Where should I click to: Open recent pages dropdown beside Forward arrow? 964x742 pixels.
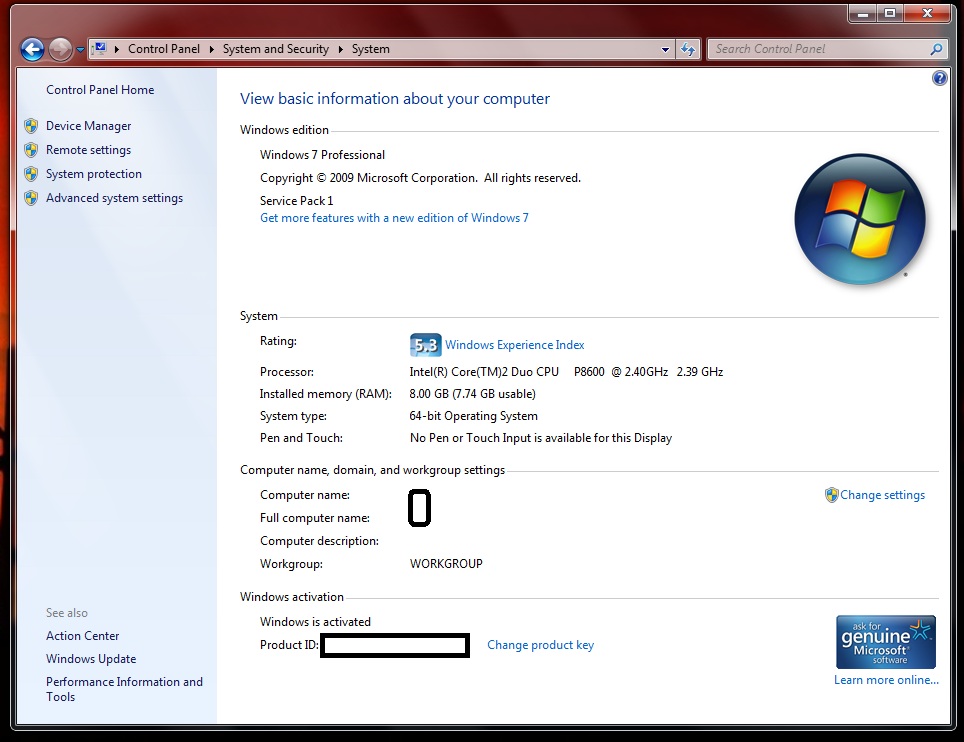[x=80, y=50]
